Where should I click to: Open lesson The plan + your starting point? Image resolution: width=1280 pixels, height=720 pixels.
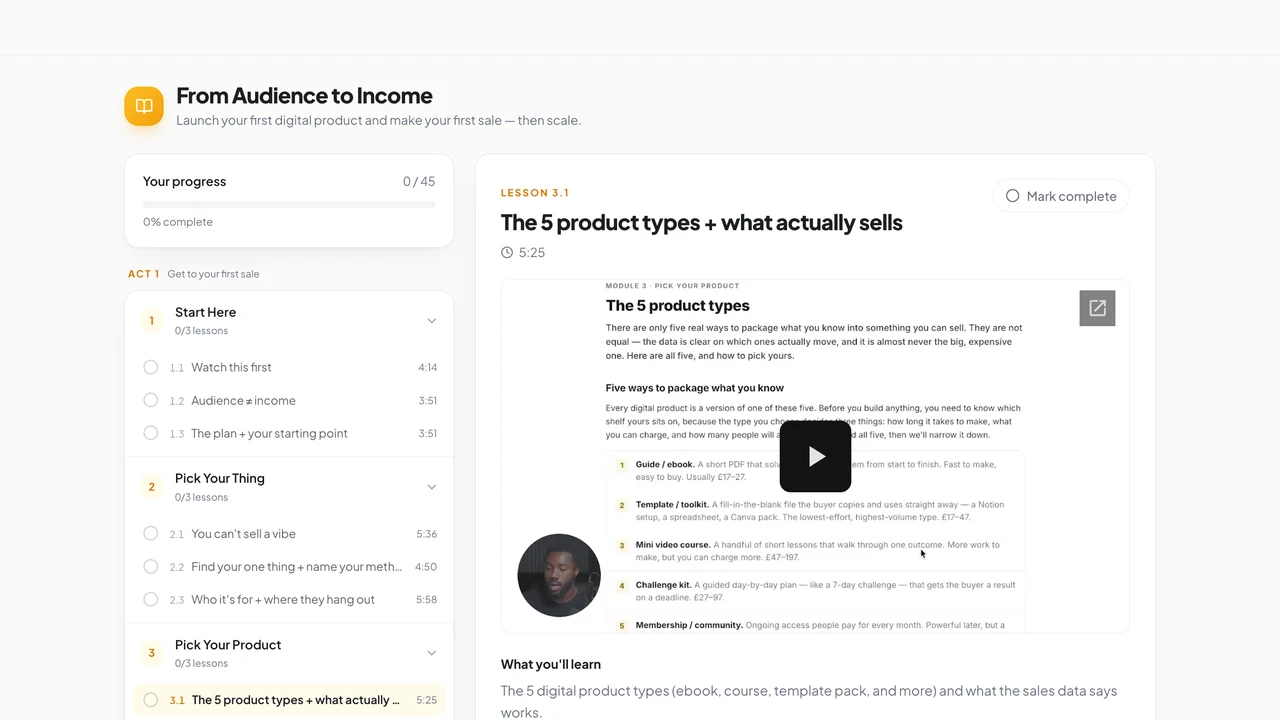(x=289, y=433)
